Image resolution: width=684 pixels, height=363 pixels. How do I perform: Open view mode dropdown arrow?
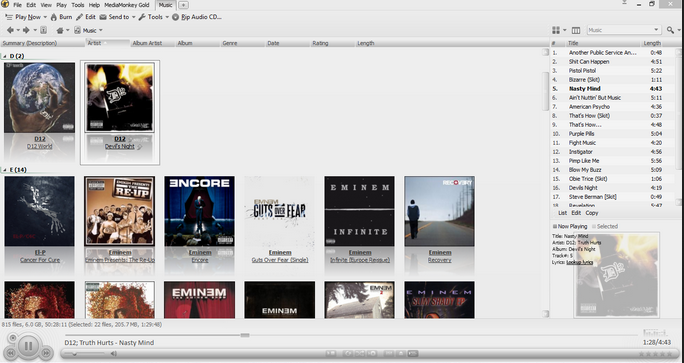click(564, 31)
